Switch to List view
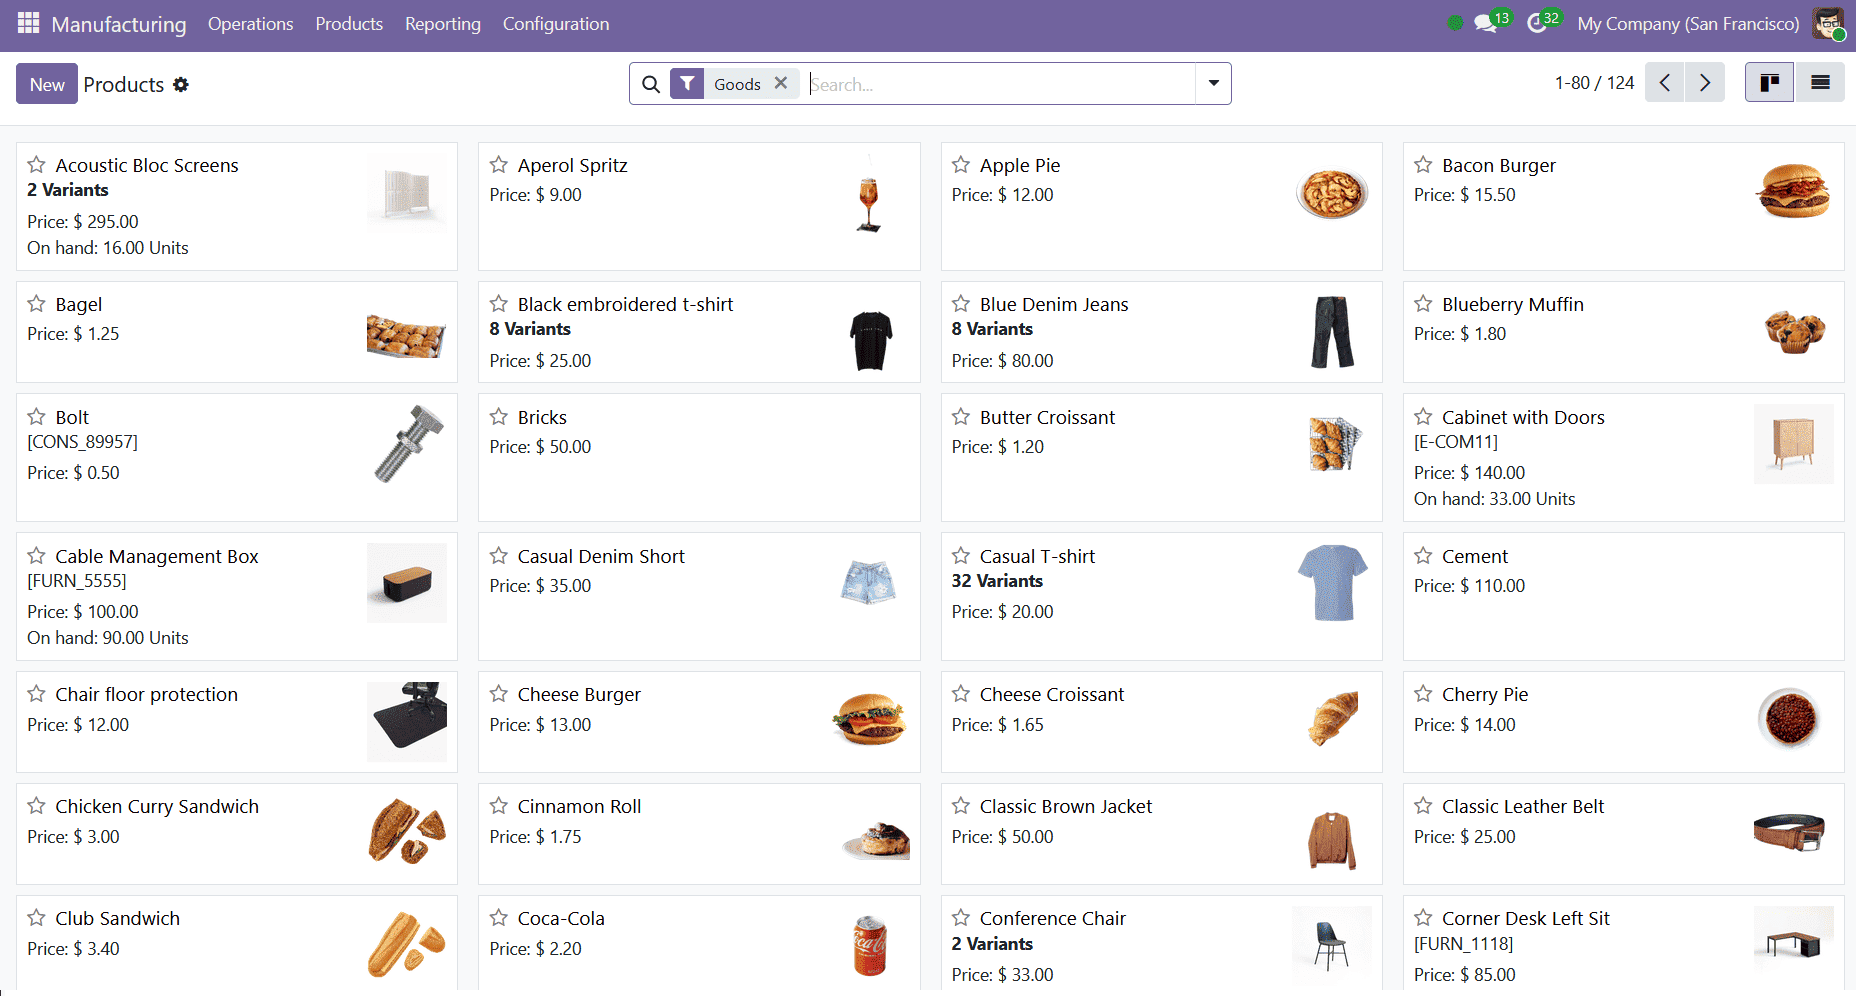The width and height of the screenshot is (1856, 996). (1820, 83)
